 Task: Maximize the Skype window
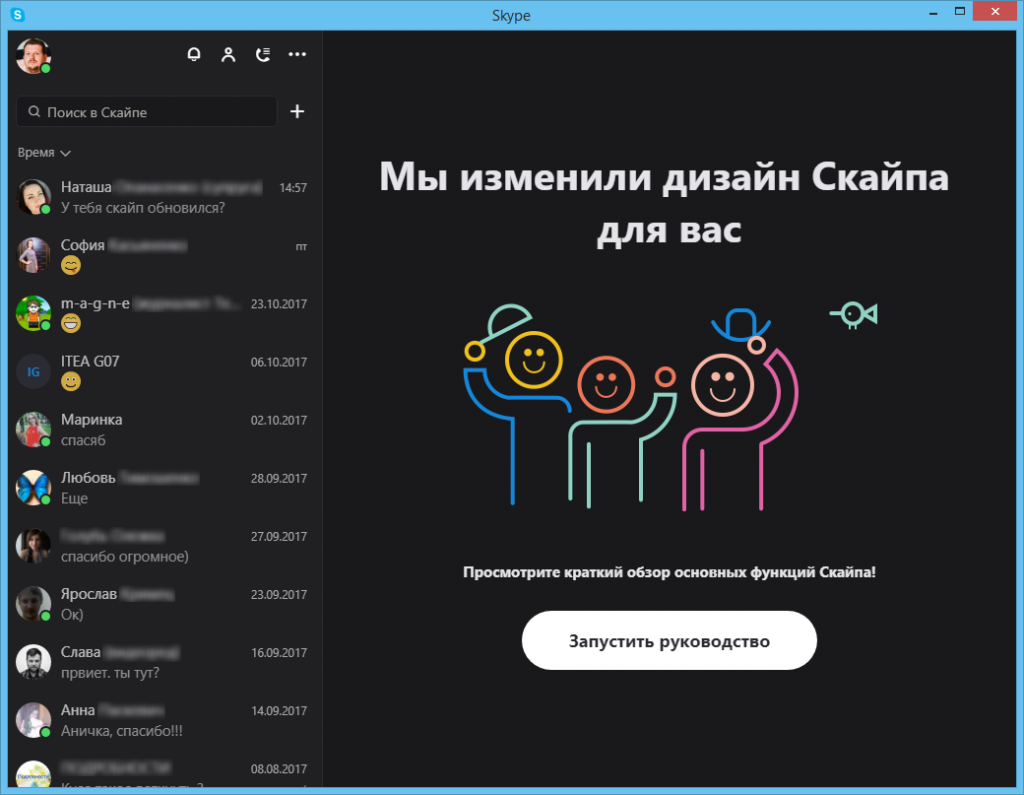[x=959, y=12]
